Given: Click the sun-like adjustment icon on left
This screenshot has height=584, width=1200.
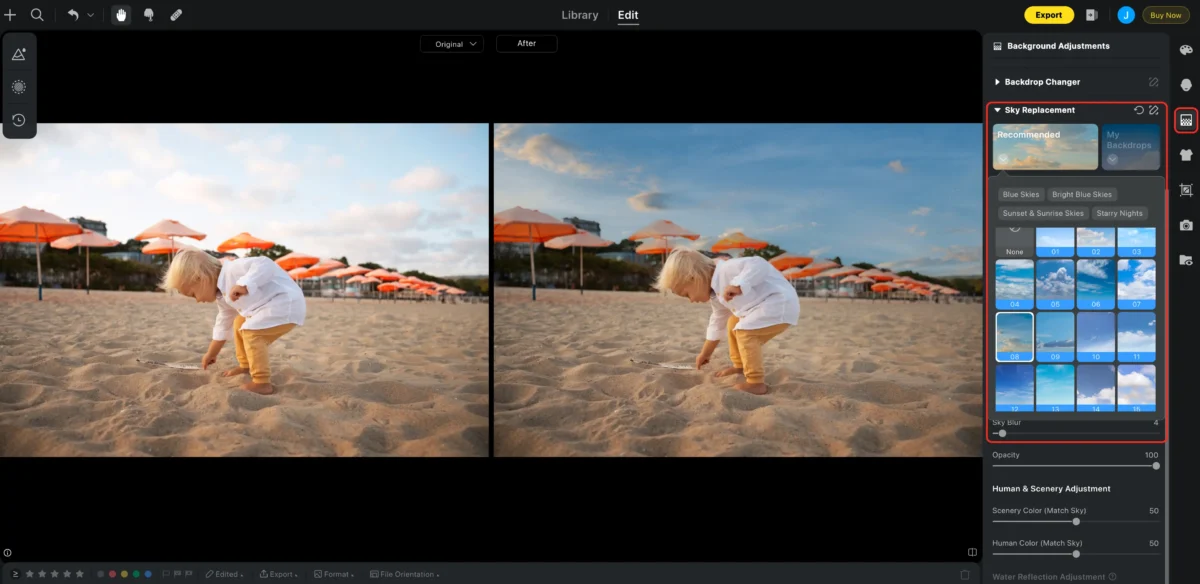Looking at the screenshot, I should [19, 87].
